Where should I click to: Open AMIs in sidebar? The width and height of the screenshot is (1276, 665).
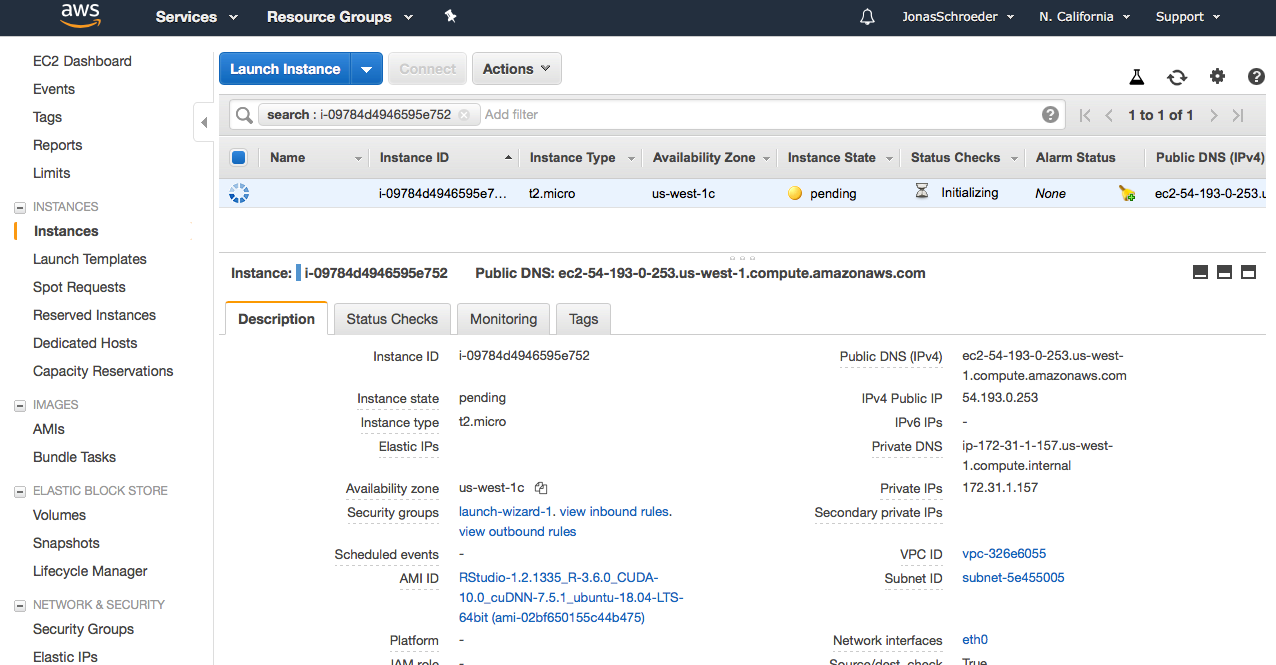[48, 429]
